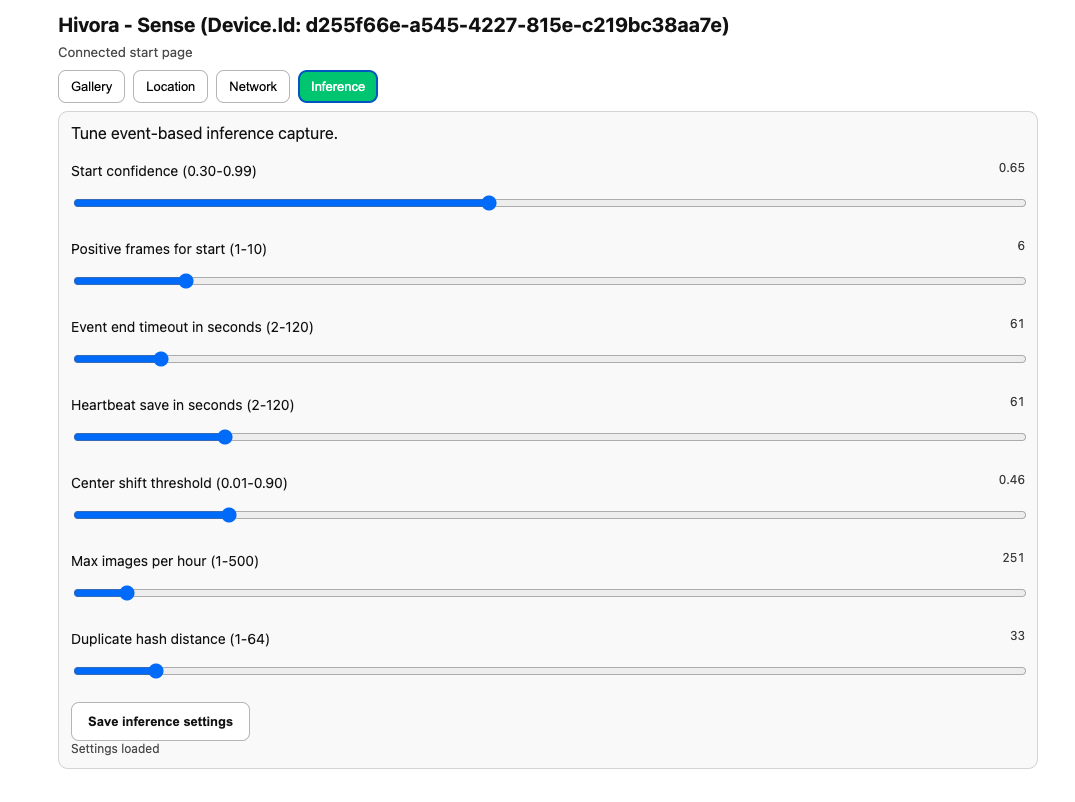The height and width of the screenshot is (802, 1075).
Task: Click the Tune event-based inference capture description
Action: click(x=204, y=133)
